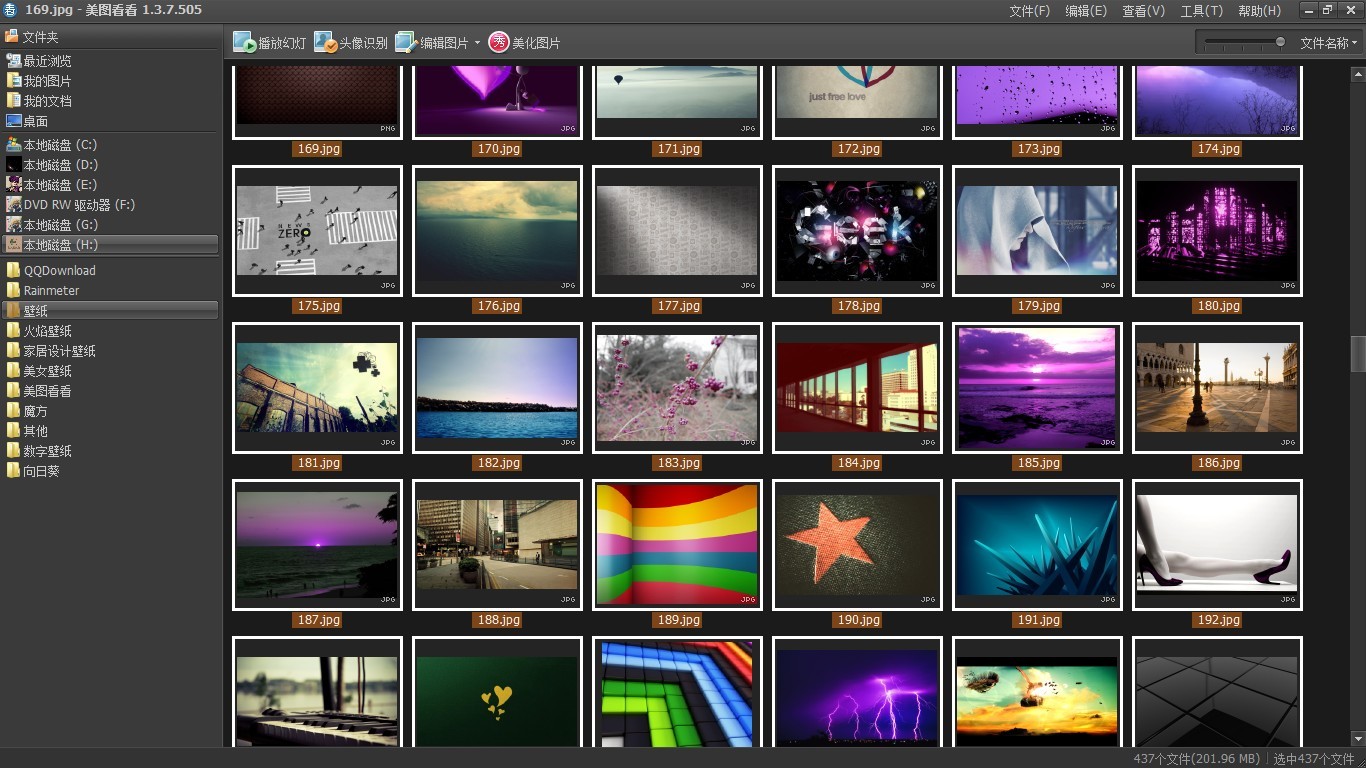Open the 帮助(H) menu
This screenshot has height=768, width=1366.
1259,11
